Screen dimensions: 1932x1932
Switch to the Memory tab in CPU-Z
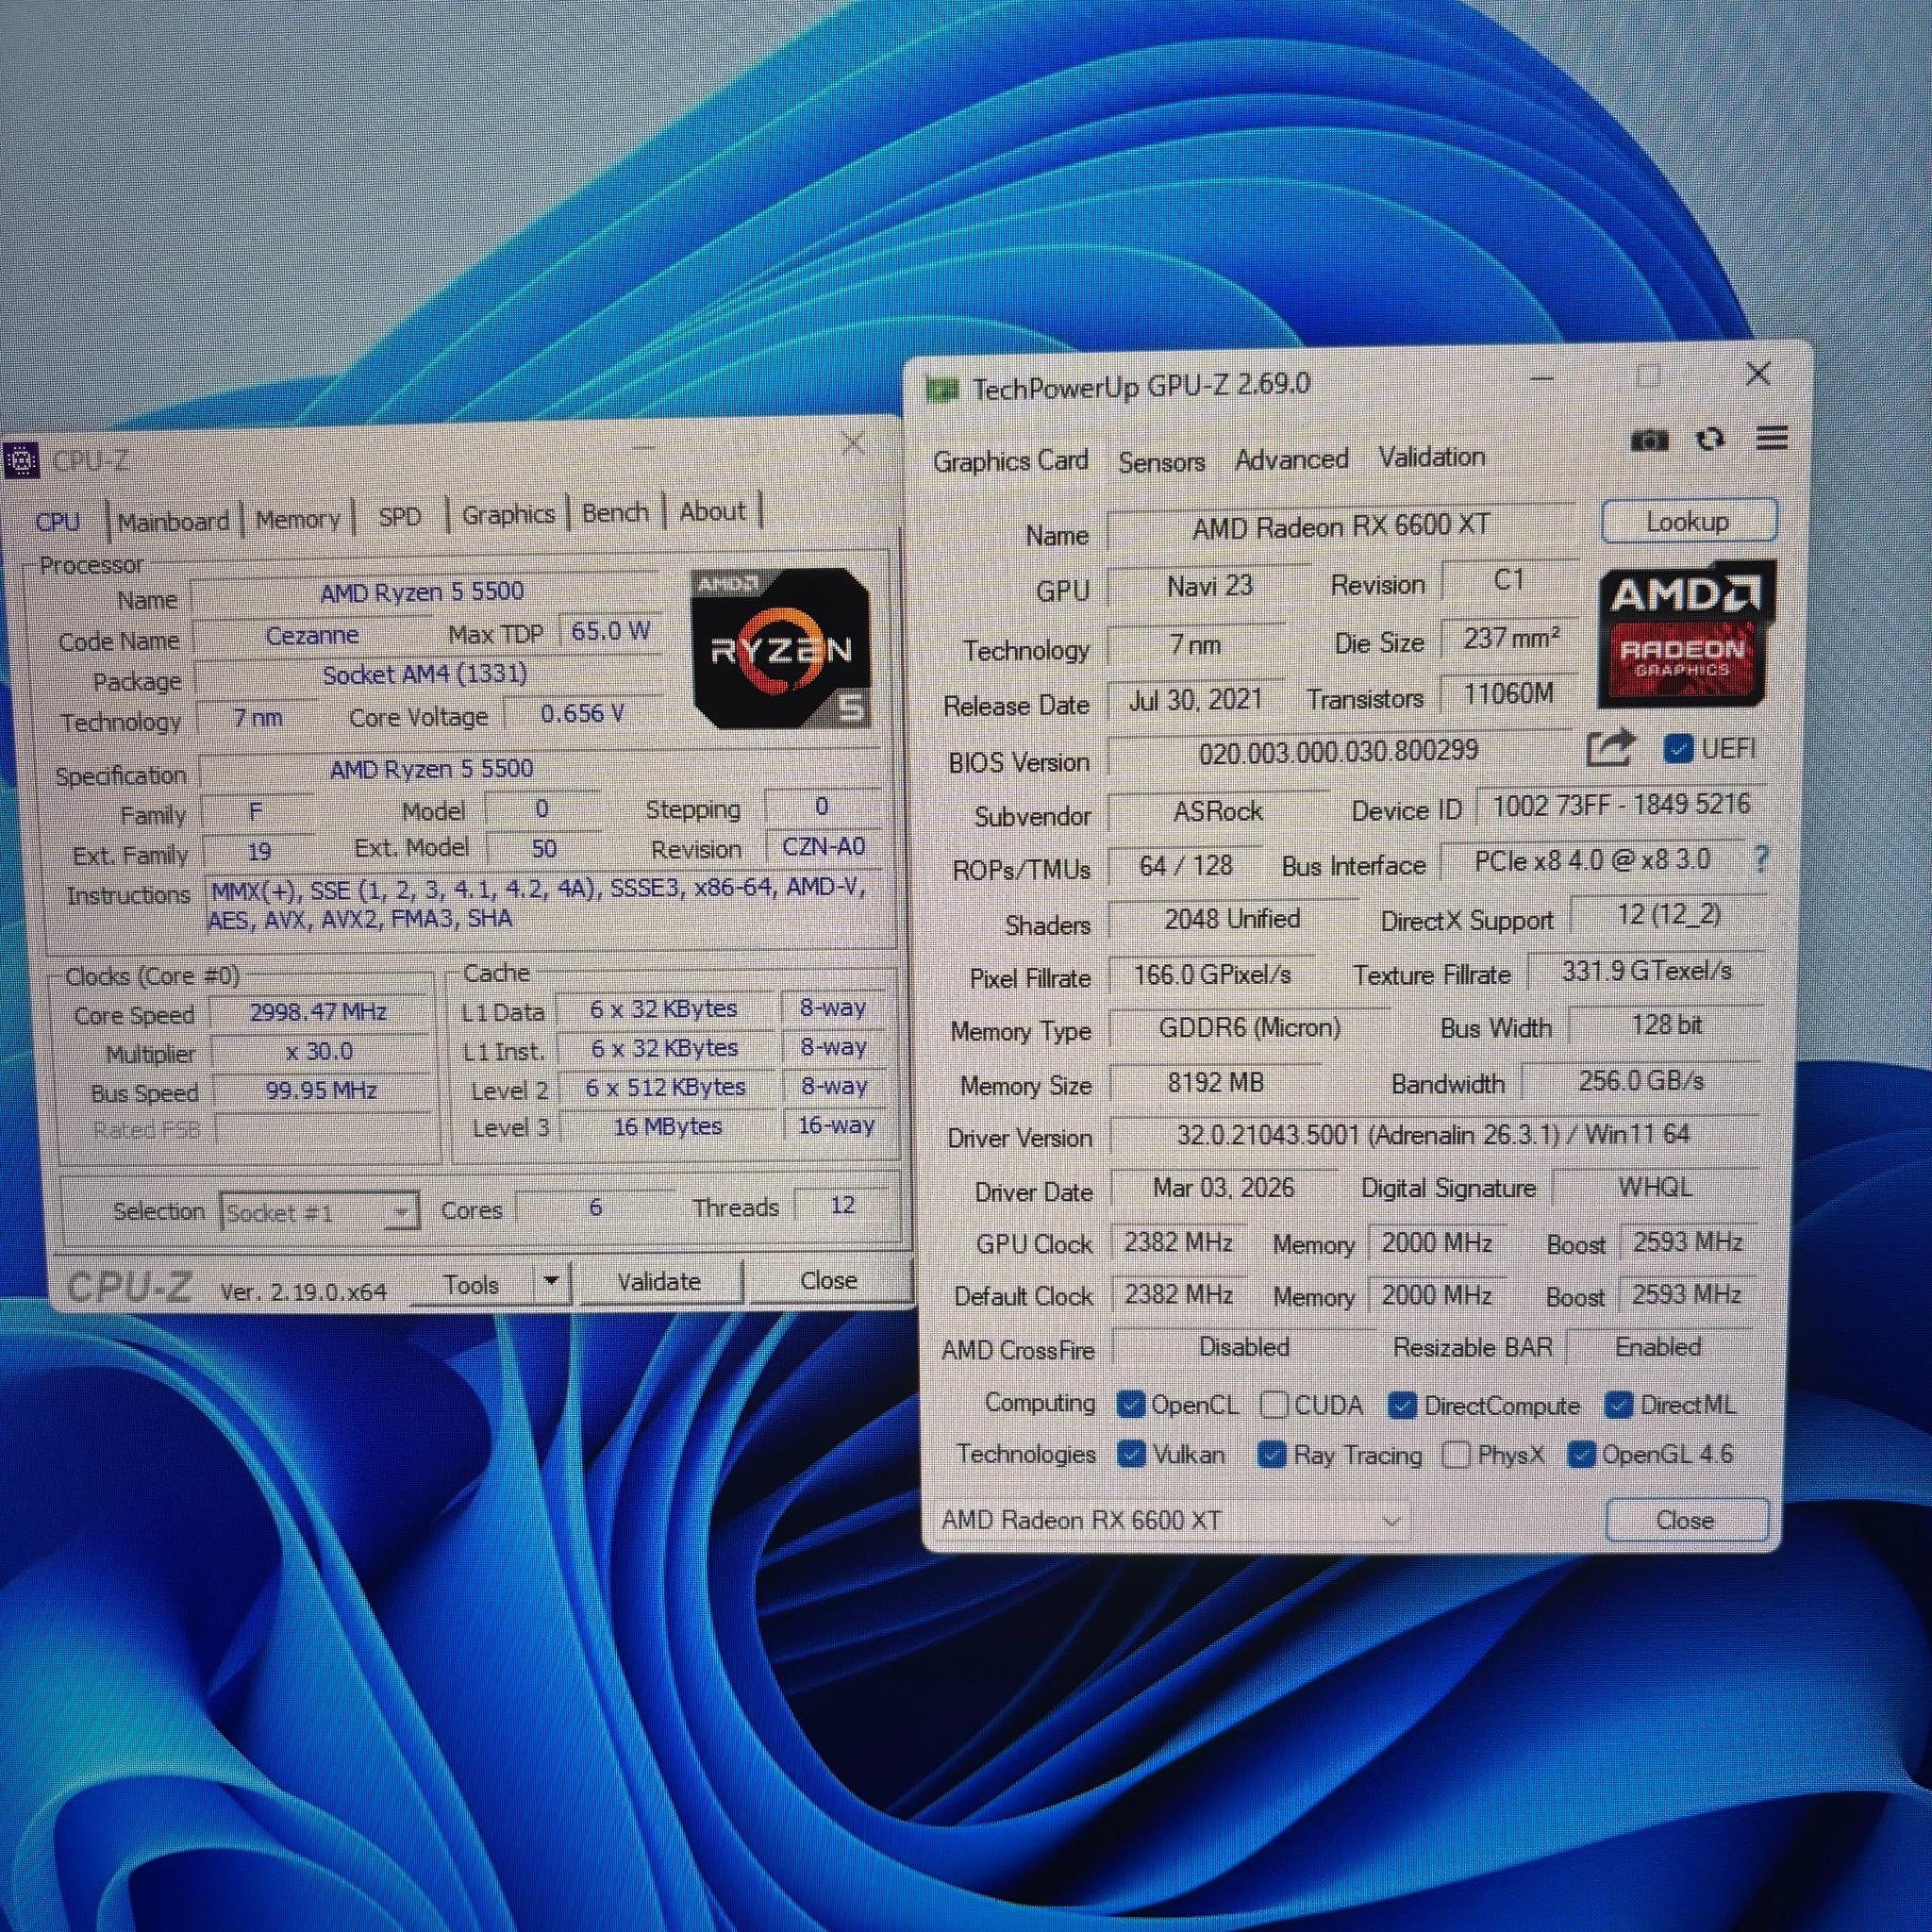[297, 519]
